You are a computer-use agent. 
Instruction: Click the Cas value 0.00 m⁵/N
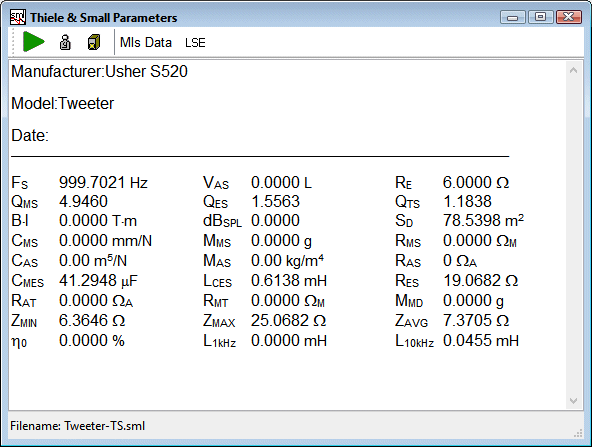93,260
